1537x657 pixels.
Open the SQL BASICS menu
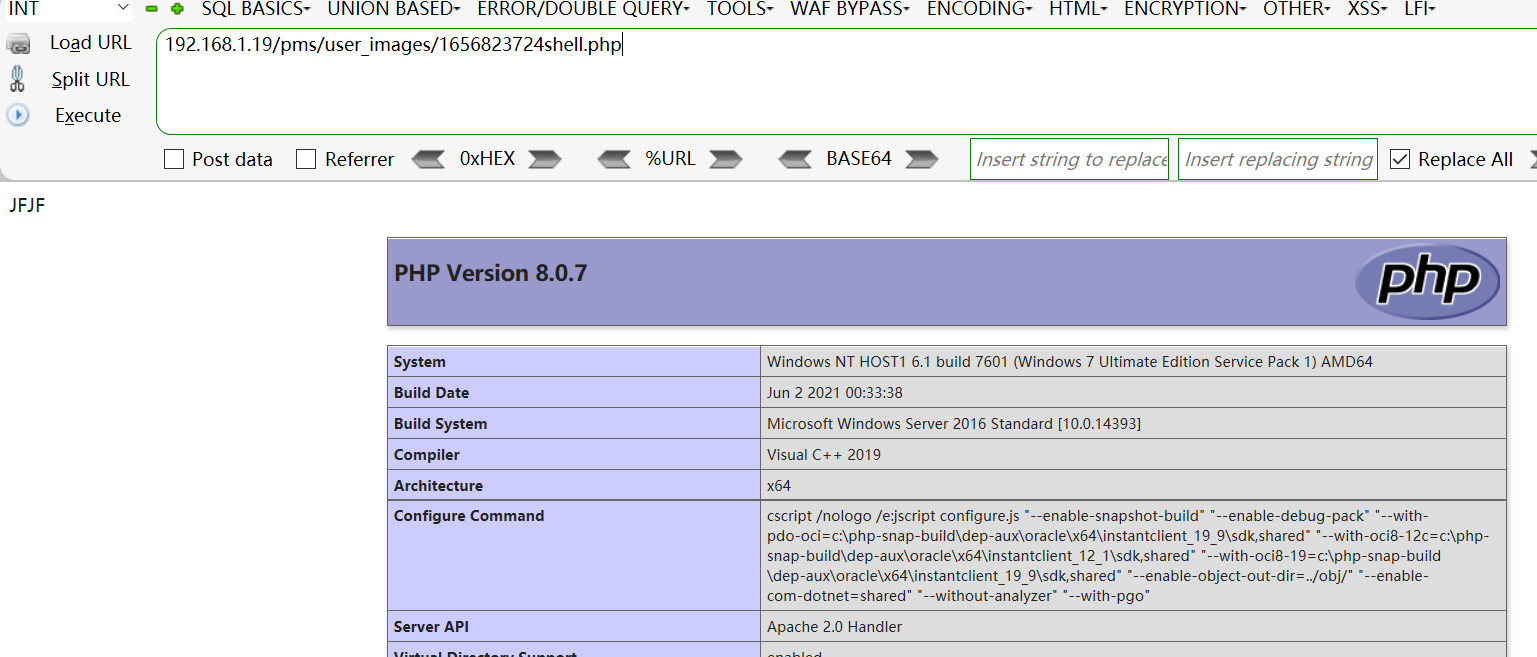pos(255,9)
